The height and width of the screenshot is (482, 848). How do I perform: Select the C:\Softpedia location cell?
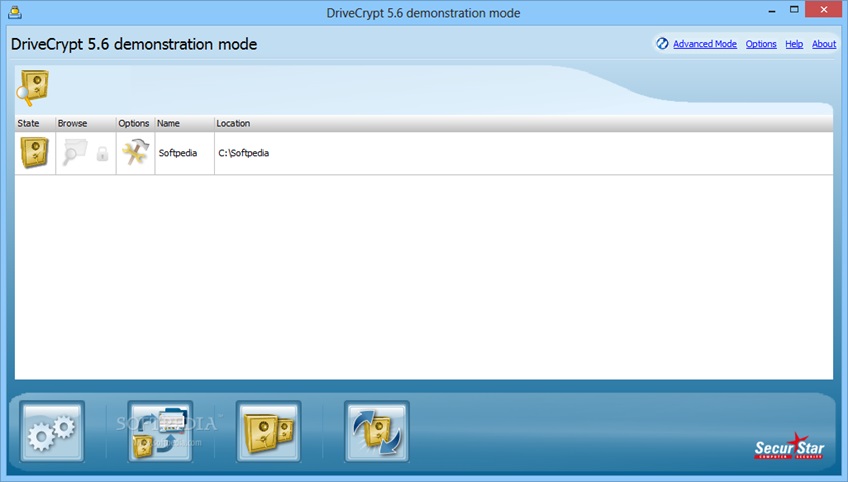click(524, 153)
